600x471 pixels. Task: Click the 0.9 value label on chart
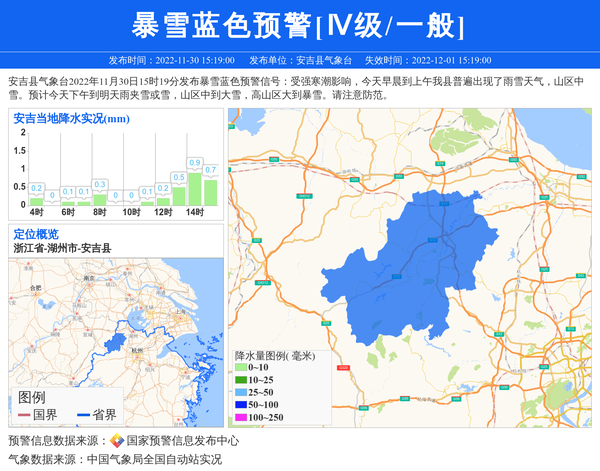(x=195, y=163)
